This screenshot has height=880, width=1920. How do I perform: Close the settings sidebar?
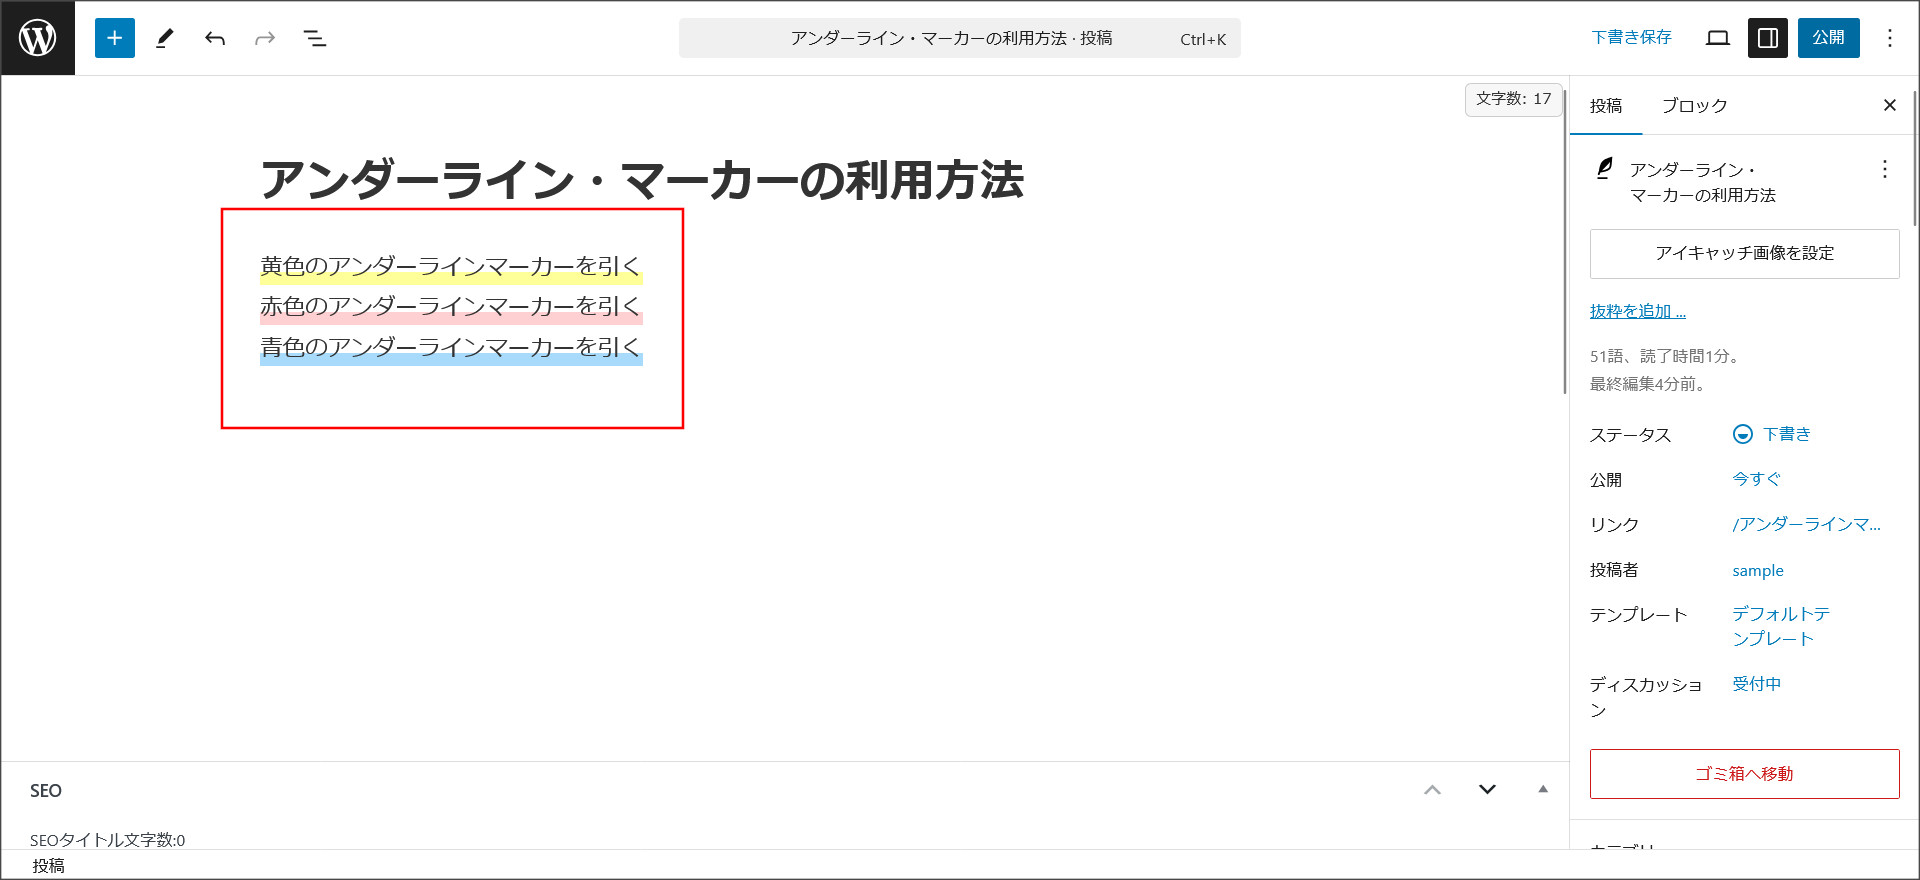click(1890, 105)
